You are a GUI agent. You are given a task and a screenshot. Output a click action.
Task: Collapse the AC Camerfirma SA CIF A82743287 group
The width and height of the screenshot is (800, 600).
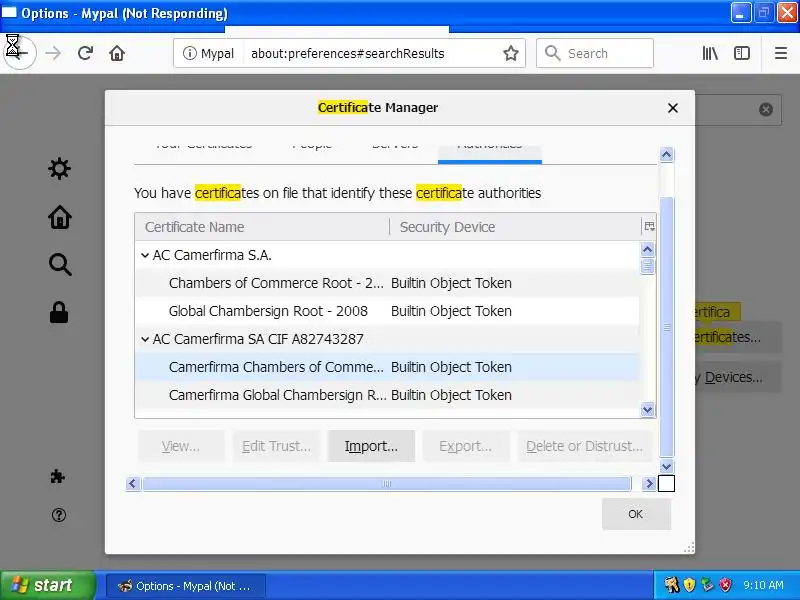pyautogui.click(x=145, y=339)
